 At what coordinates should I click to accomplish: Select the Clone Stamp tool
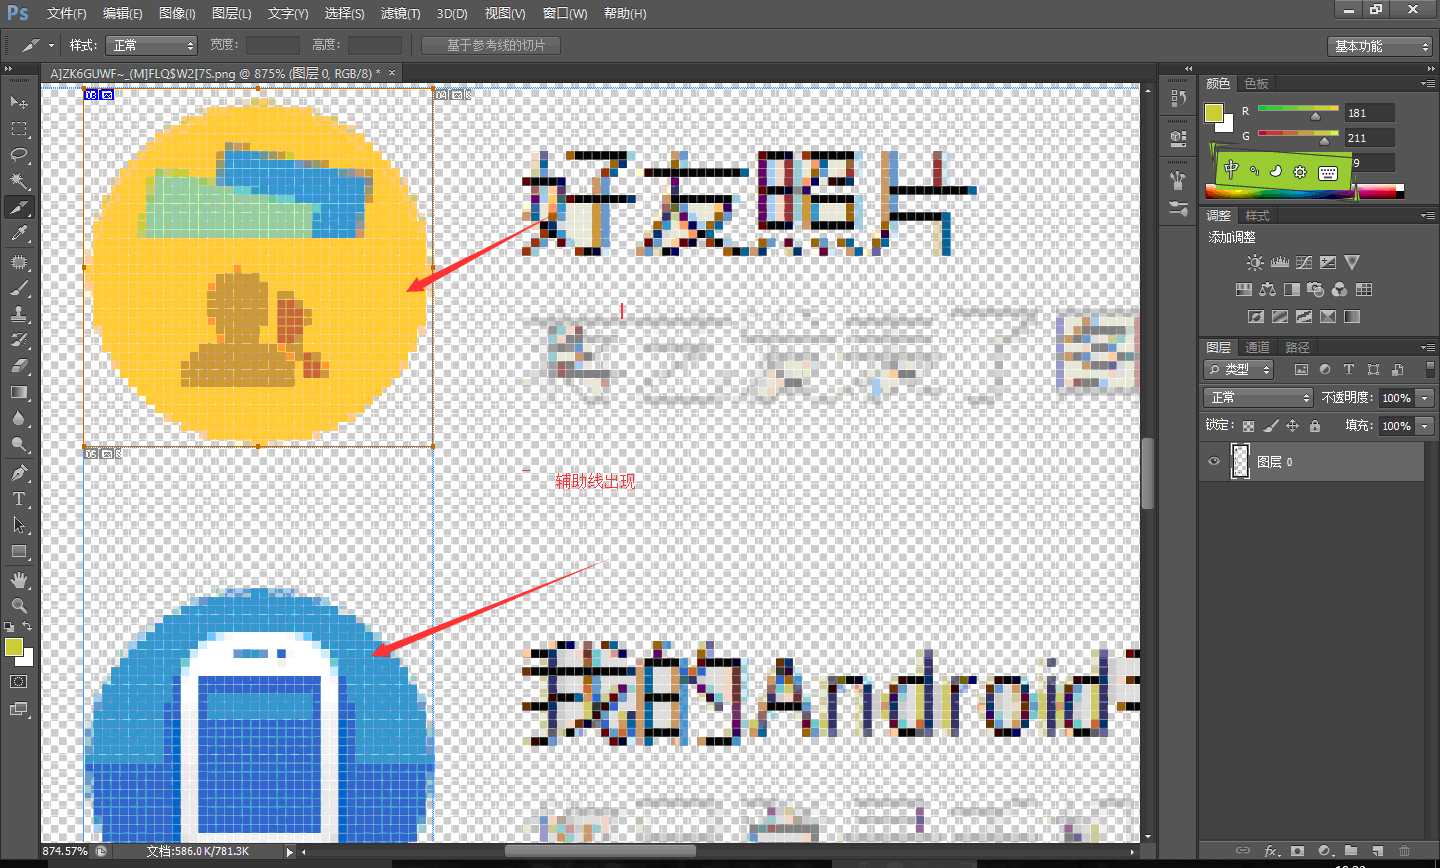19,314
